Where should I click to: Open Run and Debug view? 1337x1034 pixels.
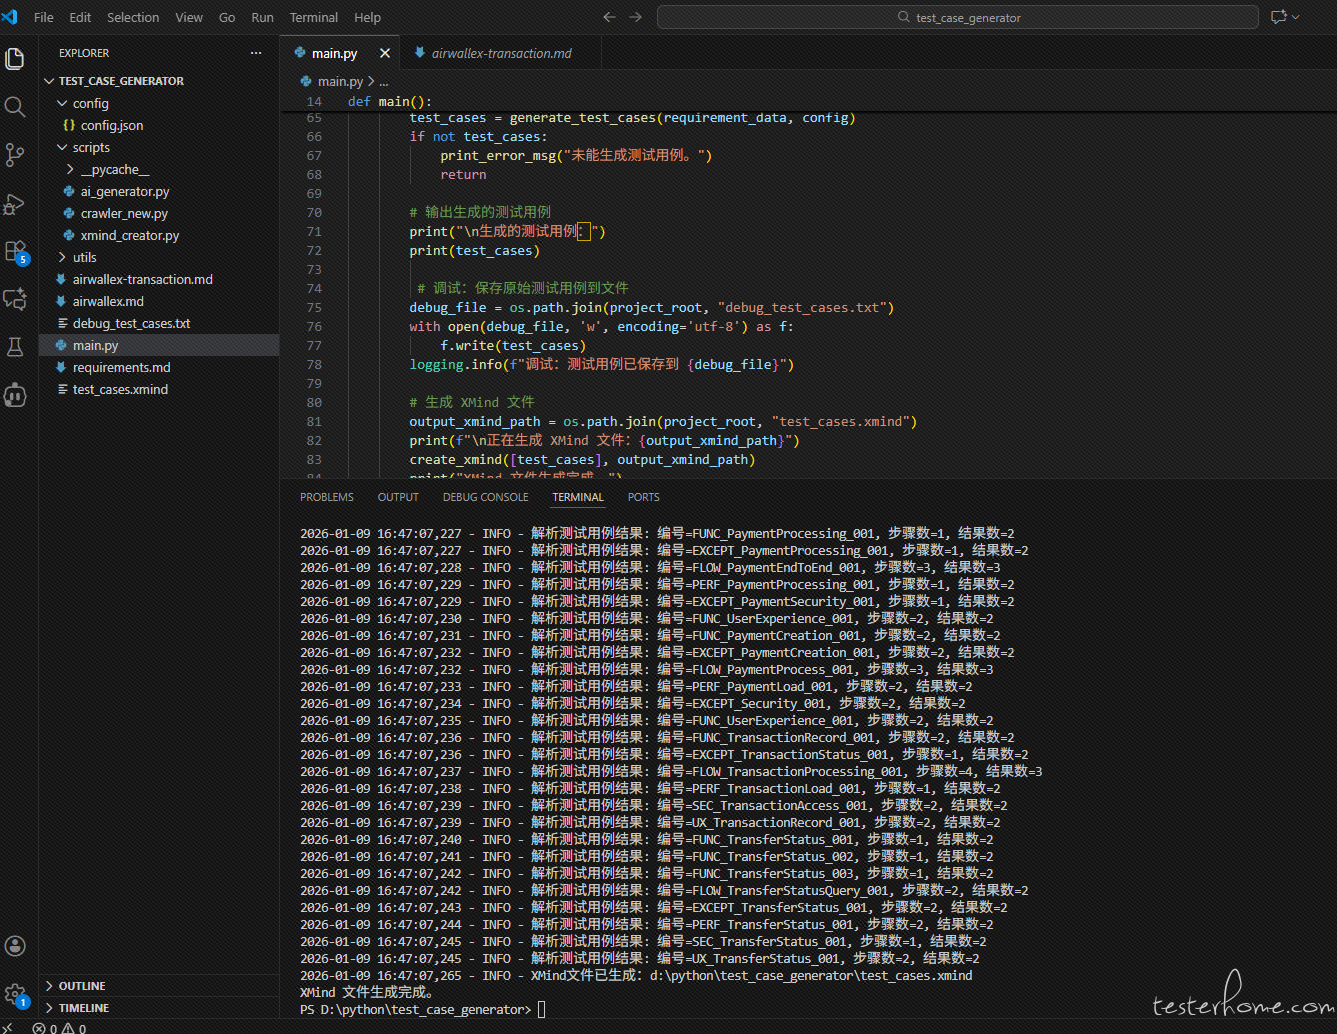15,204
